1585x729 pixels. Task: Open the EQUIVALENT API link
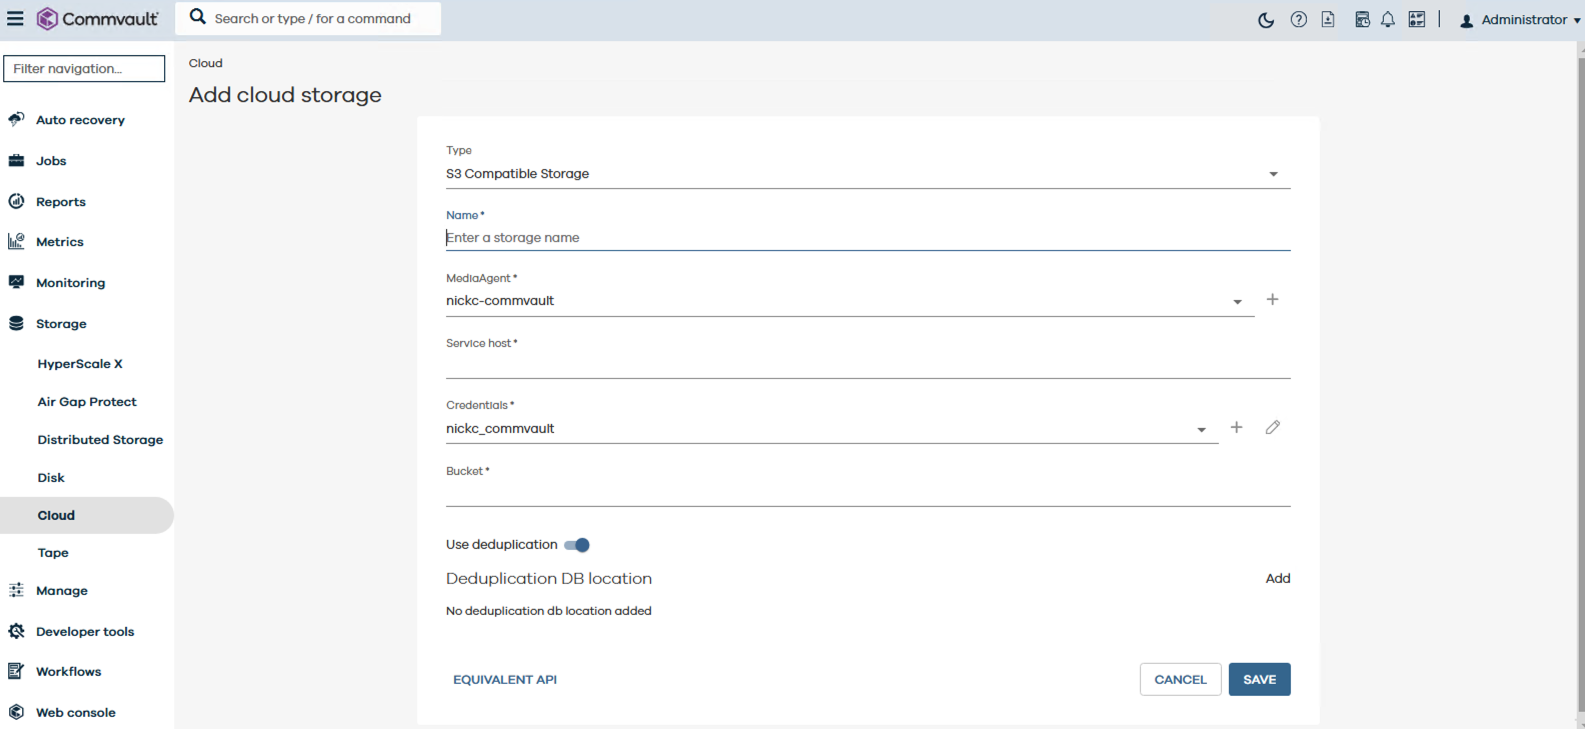pos(505,679)
